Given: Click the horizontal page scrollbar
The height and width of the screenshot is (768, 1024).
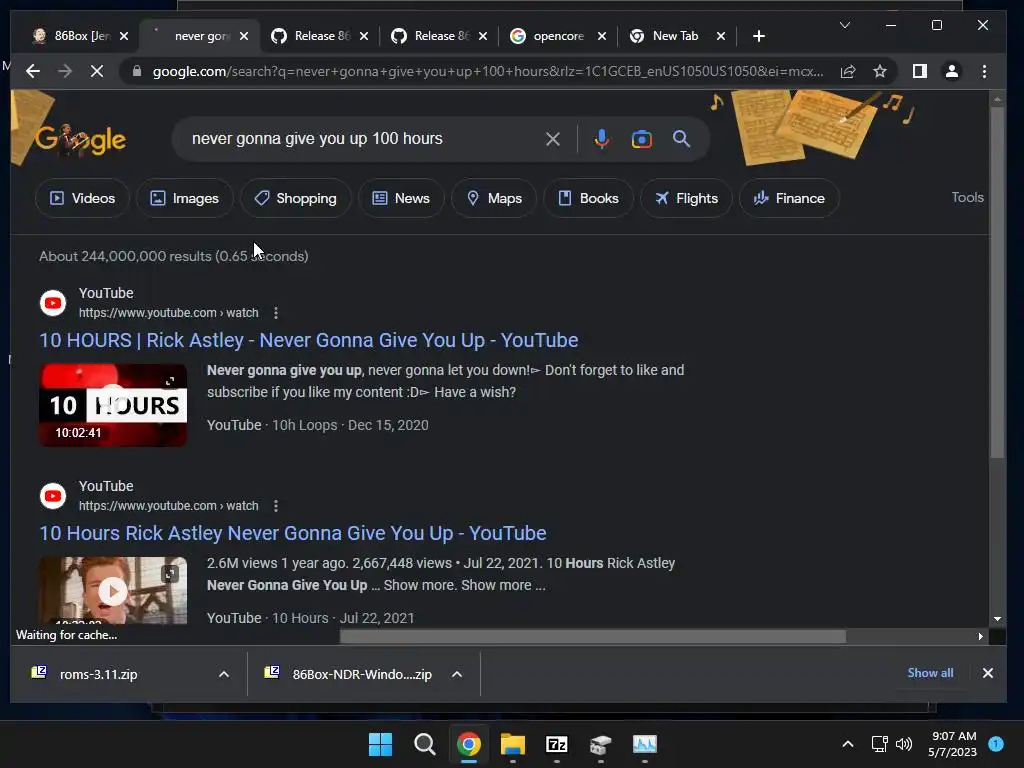Looking at the screenshot, I should point(592,636).
